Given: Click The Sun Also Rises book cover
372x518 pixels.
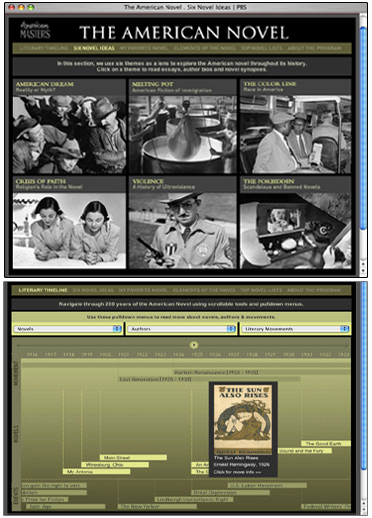Looking at the screenshot, I should click(243, 419).
